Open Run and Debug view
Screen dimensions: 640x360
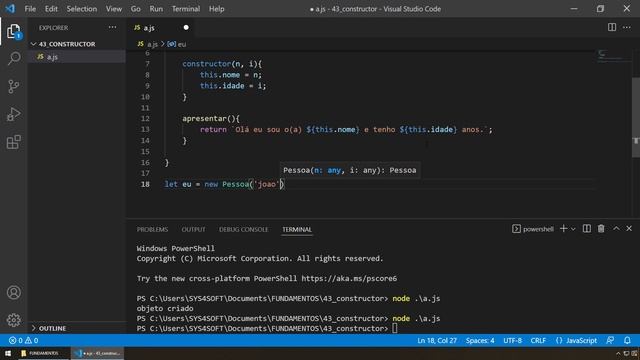point(13,114)
